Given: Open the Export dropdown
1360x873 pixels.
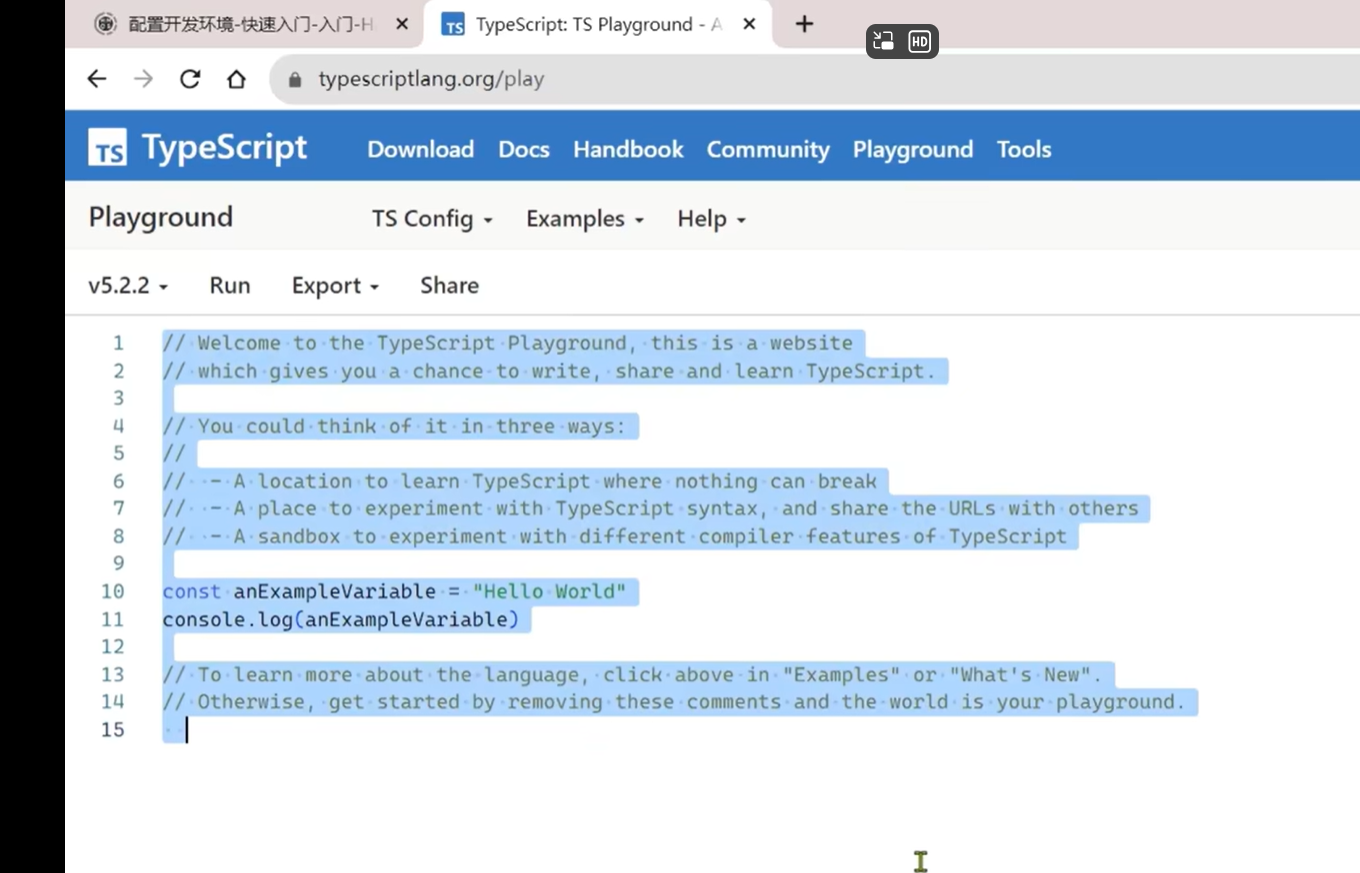Looking at the screenshot, I should point(335,286).
